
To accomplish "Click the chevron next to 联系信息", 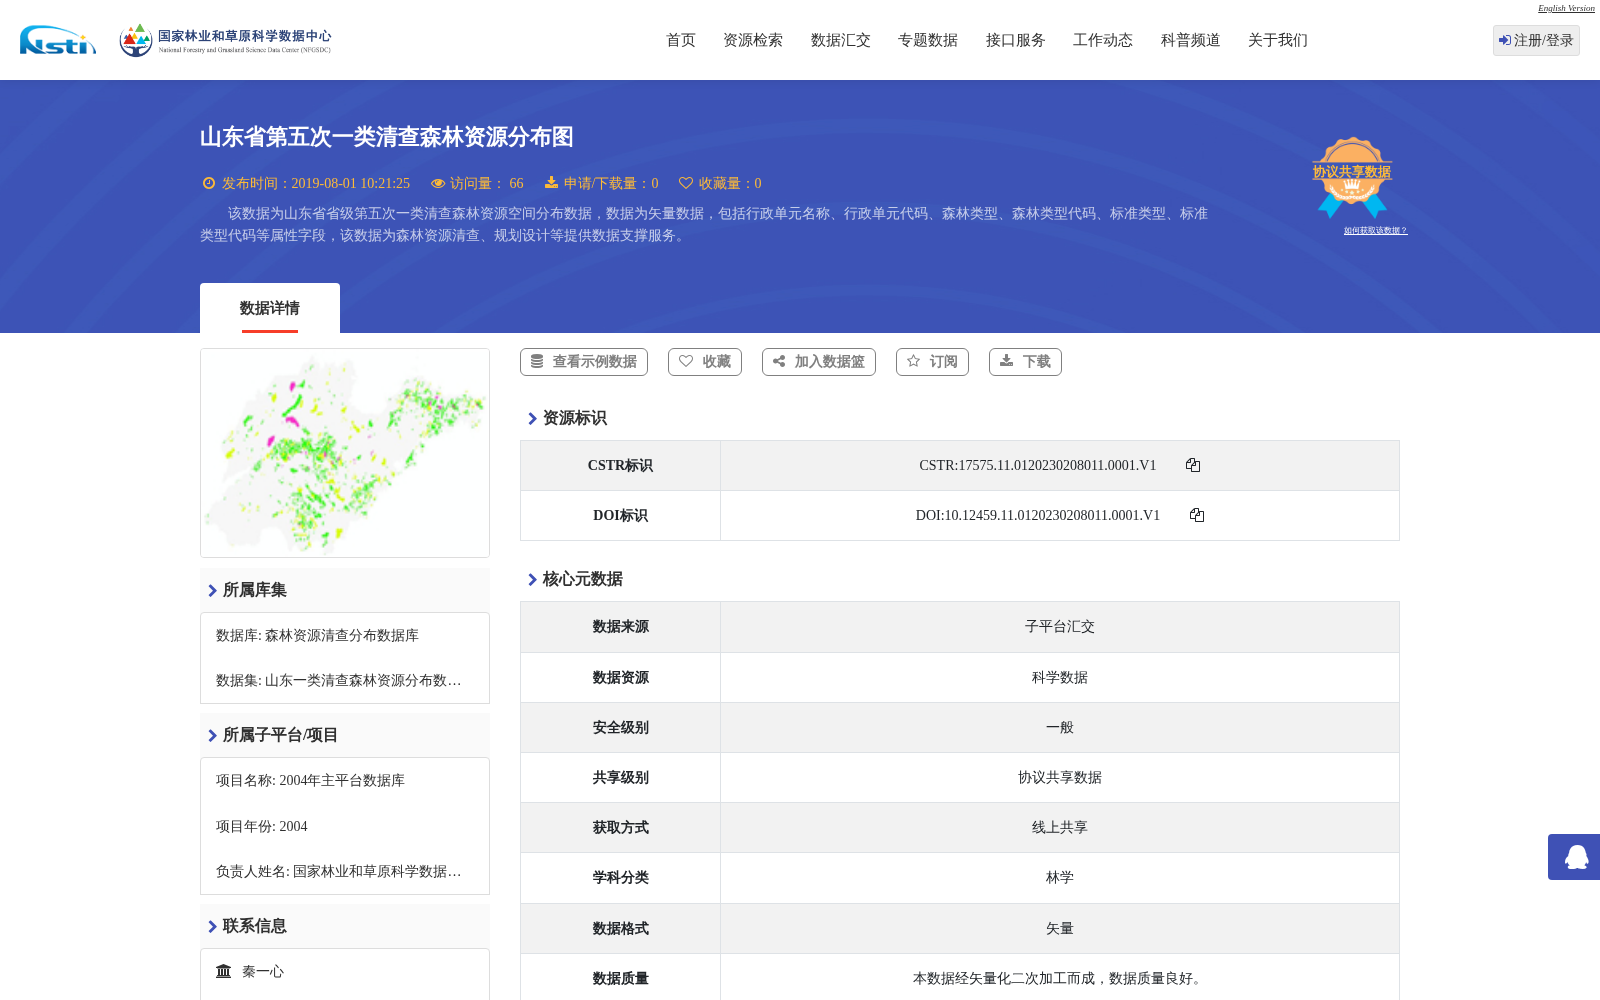I will (212, 926).
